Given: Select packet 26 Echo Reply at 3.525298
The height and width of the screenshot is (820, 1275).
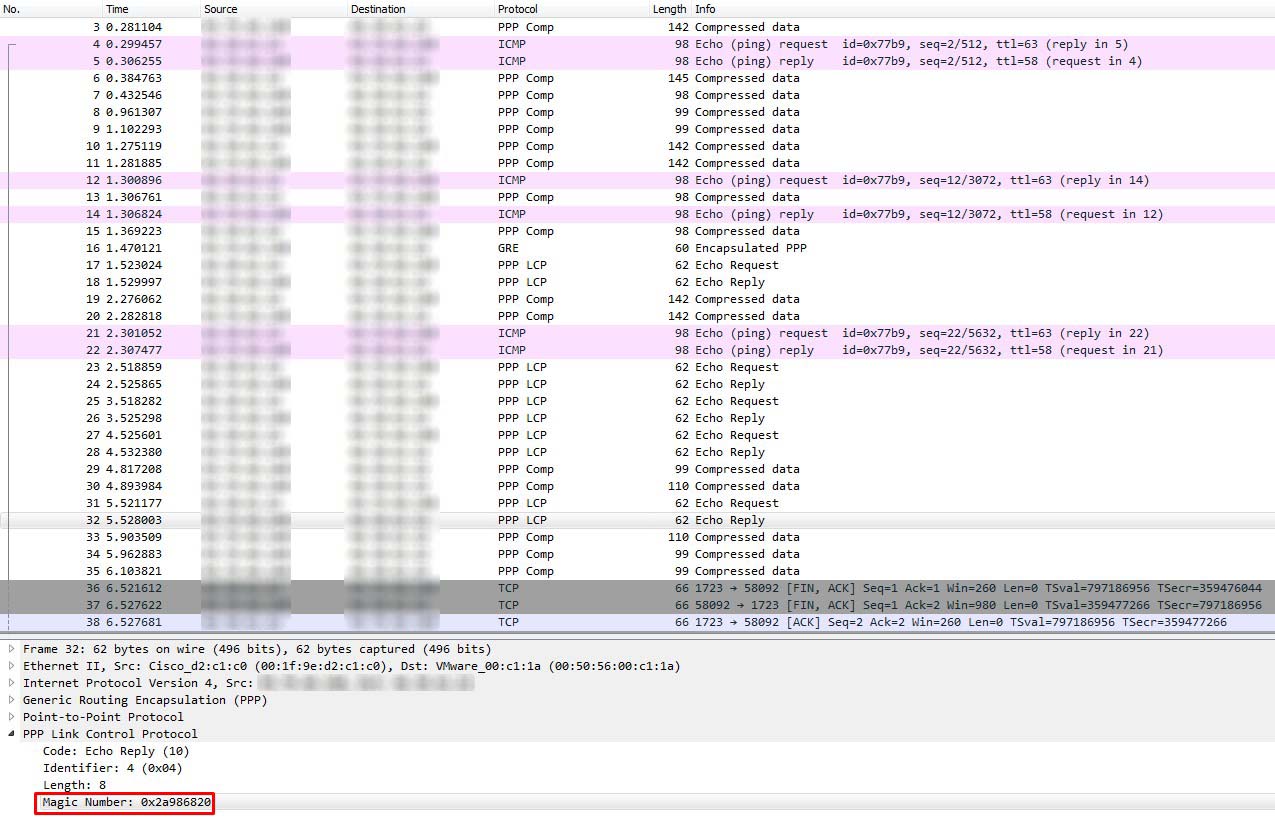Looking at the screenshot, I should [x=637, y=418].
